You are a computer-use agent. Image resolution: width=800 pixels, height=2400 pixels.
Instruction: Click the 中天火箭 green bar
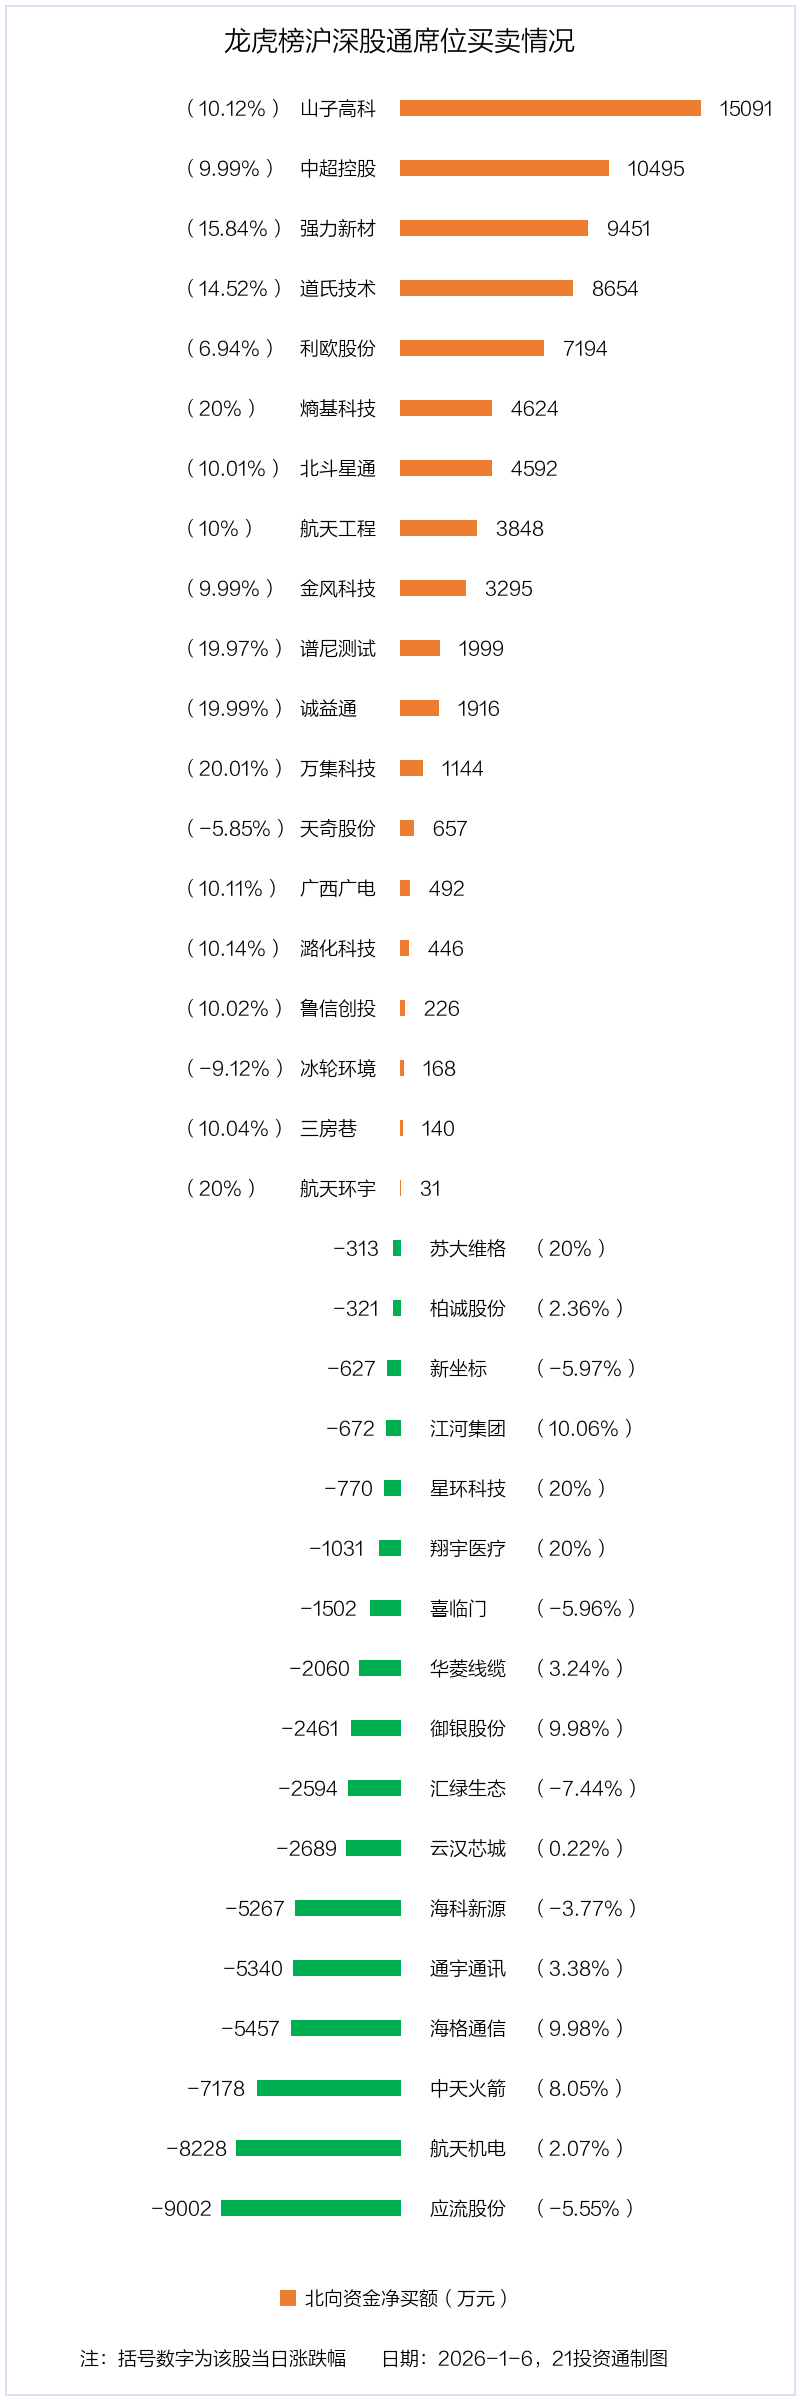click(329, 2088)
